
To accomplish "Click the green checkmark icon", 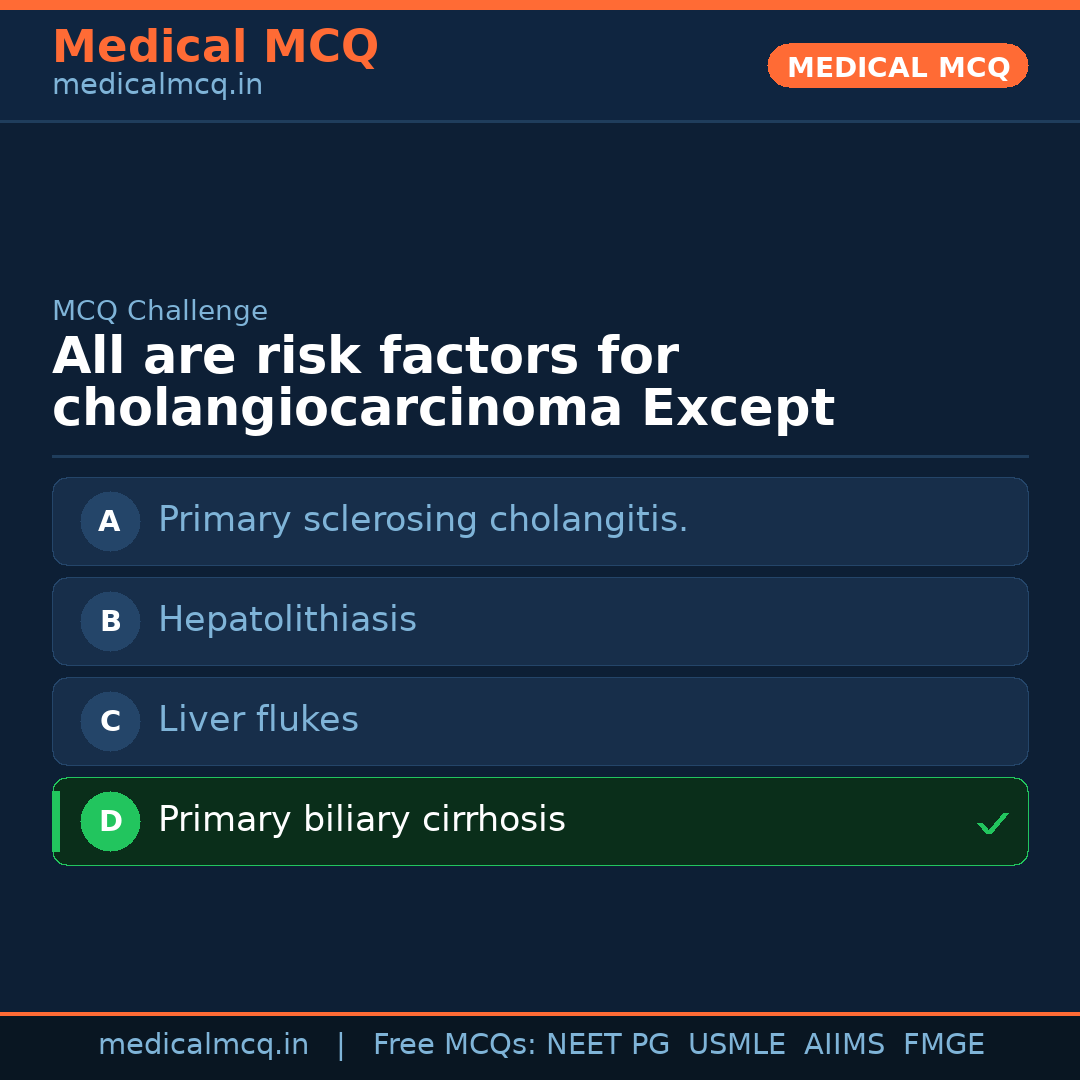I will [992, 824].
